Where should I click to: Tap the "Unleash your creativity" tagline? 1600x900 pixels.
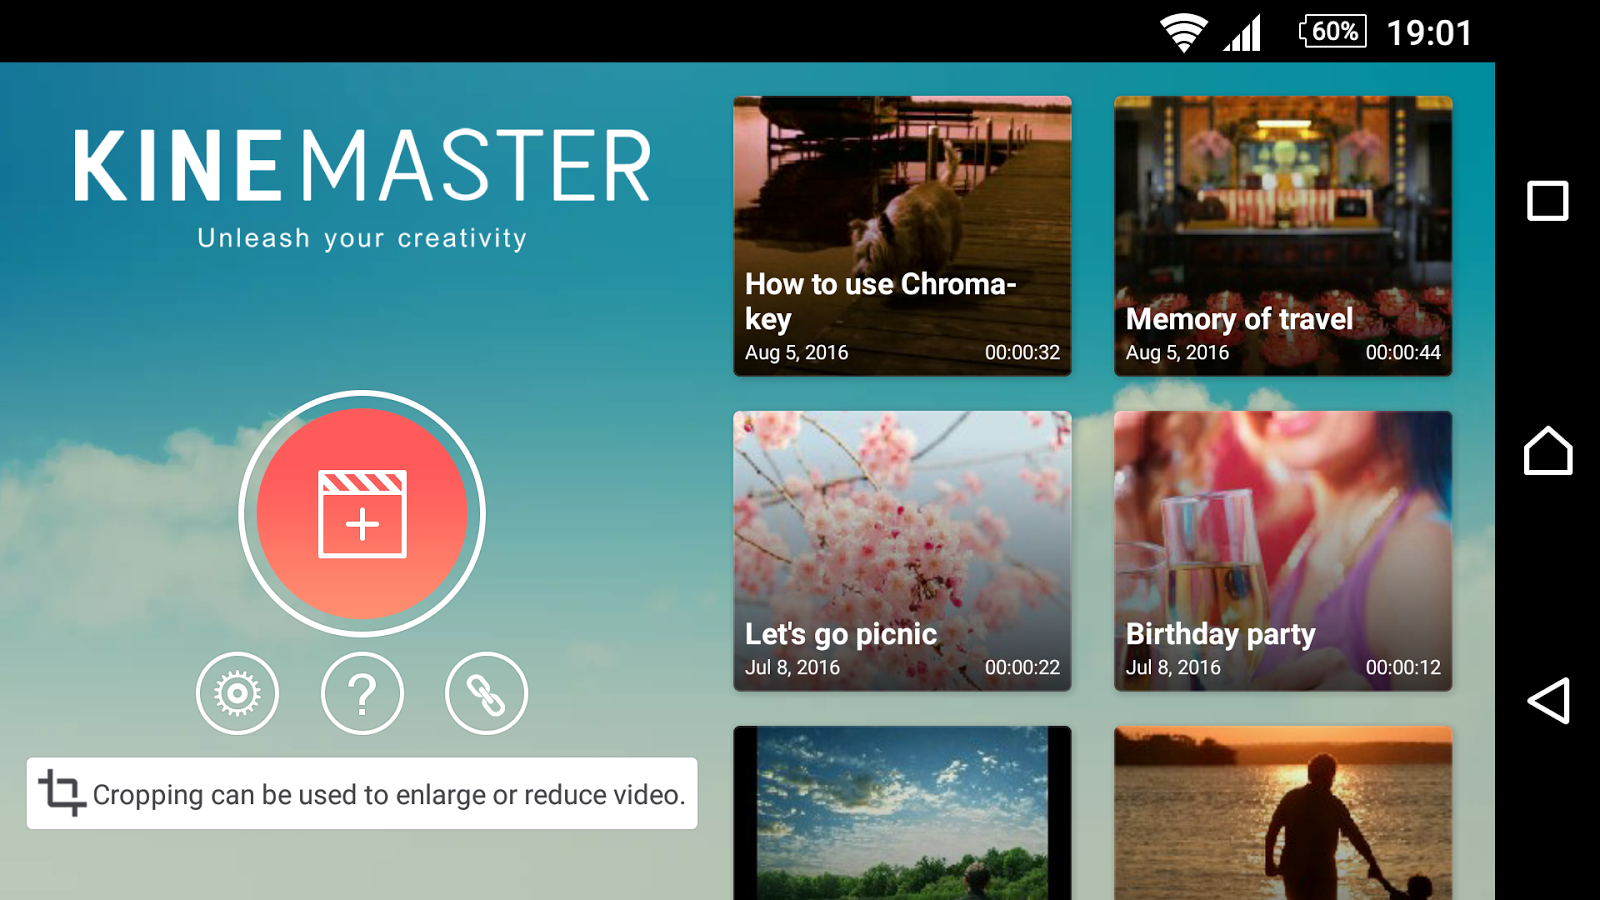pos(362,239)
